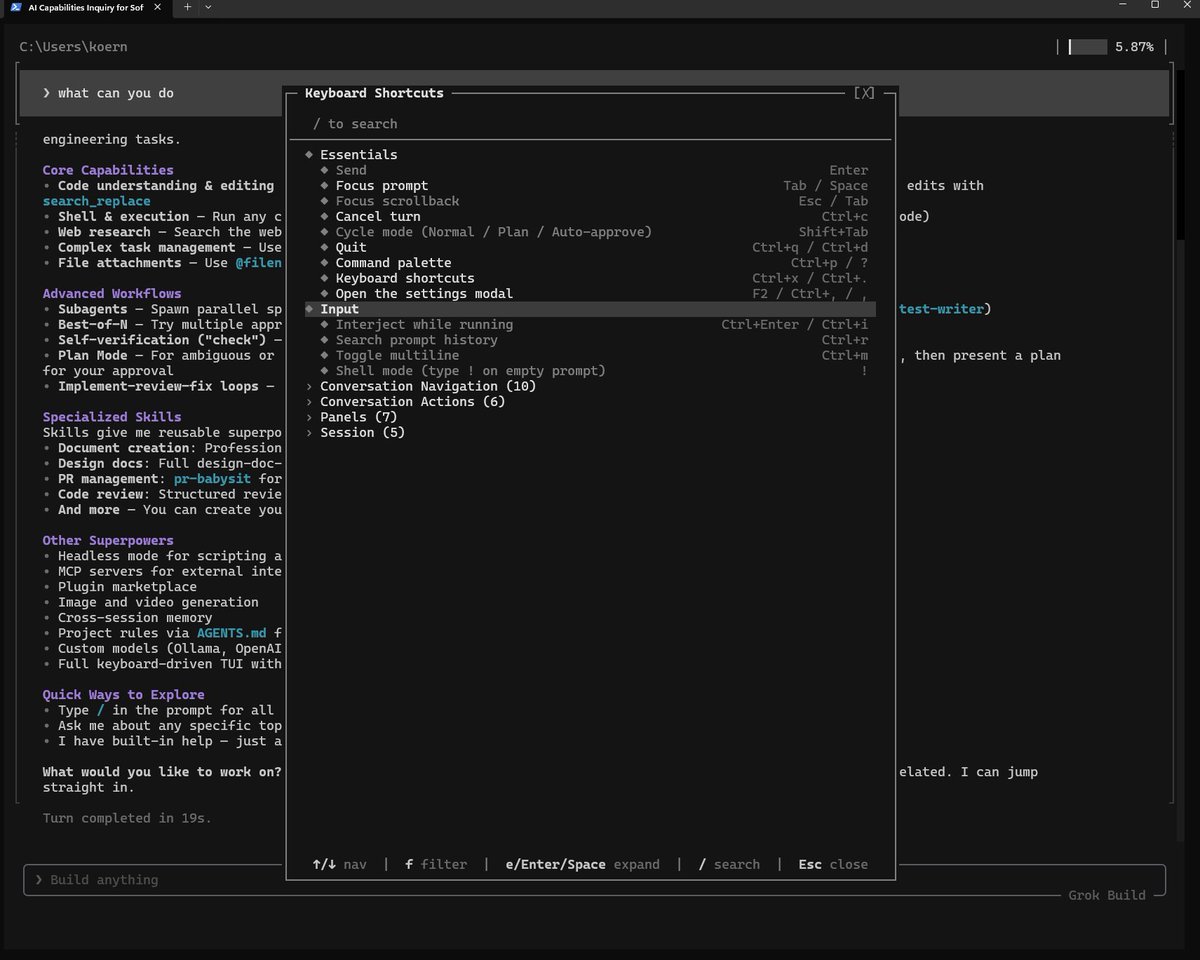Select the Shell mode row
Screen dimensions: 1200x960
[x=590, y=371]
